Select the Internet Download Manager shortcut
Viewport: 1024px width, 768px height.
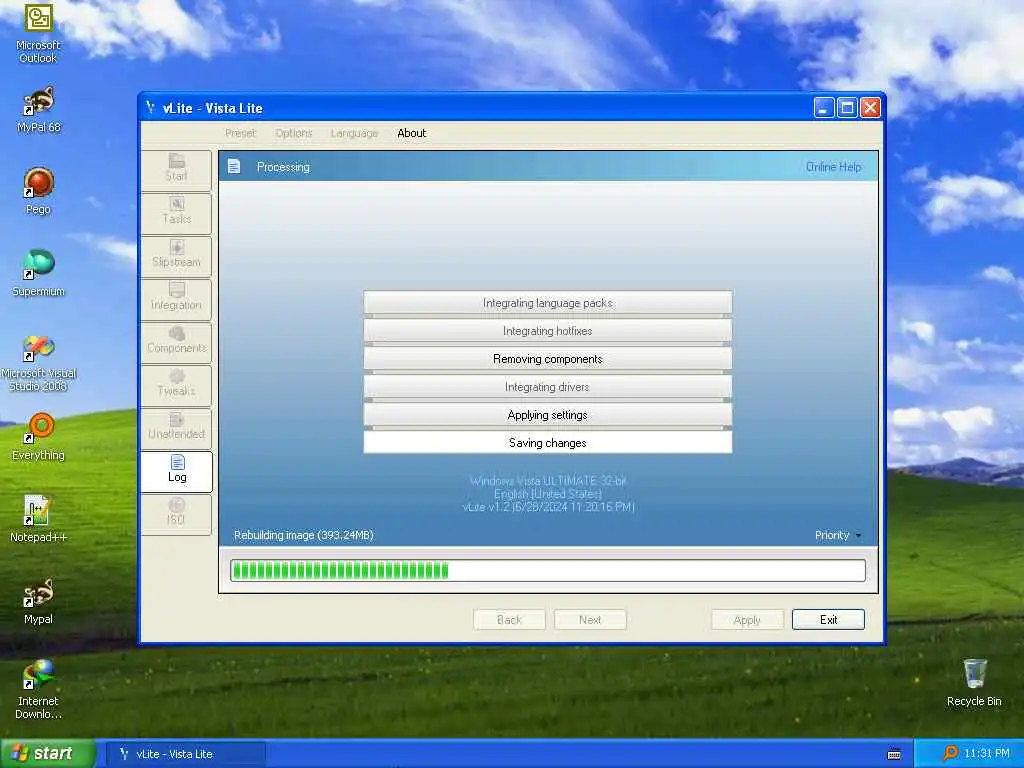coord(38,690)
